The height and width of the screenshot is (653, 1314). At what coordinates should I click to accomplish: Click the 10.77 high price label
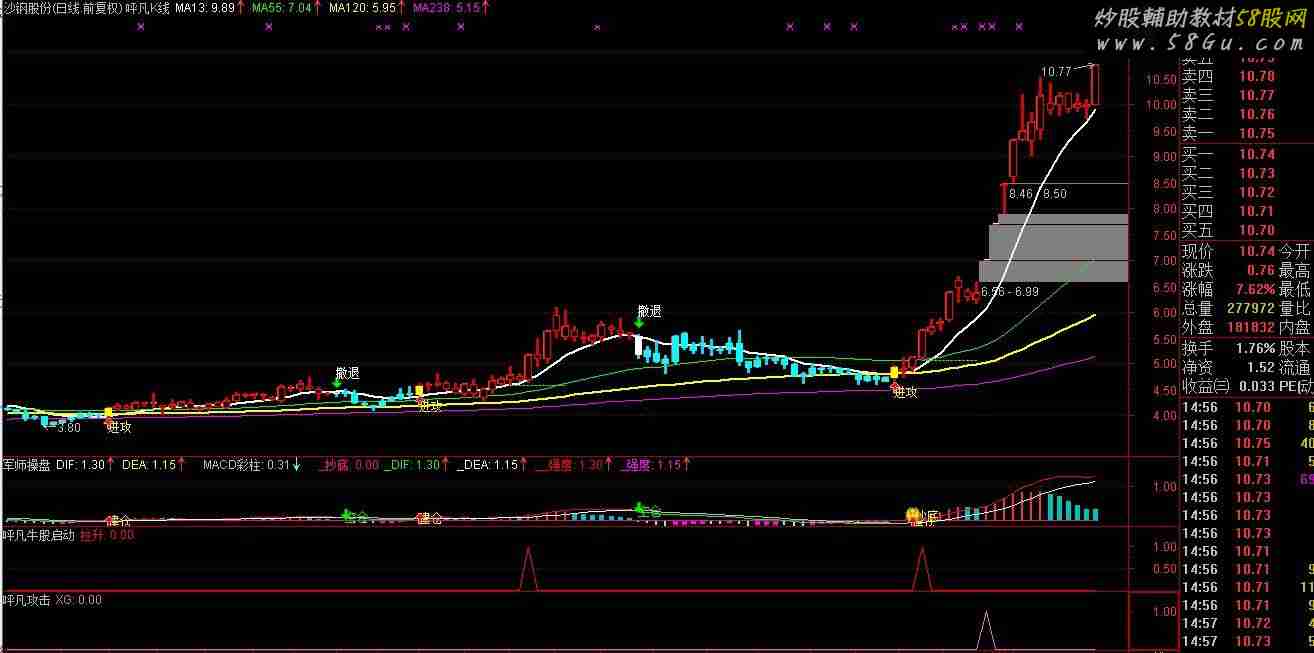point(1056,71)
